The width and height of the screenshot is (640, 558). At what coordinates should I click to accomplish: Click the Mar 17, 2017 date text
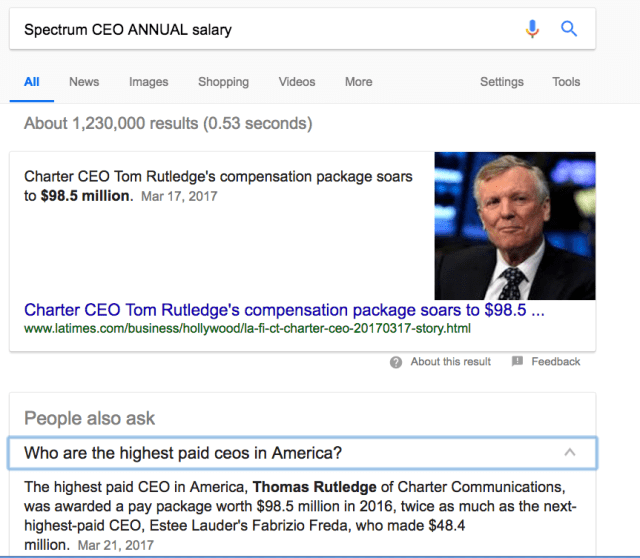pos(179,196)
